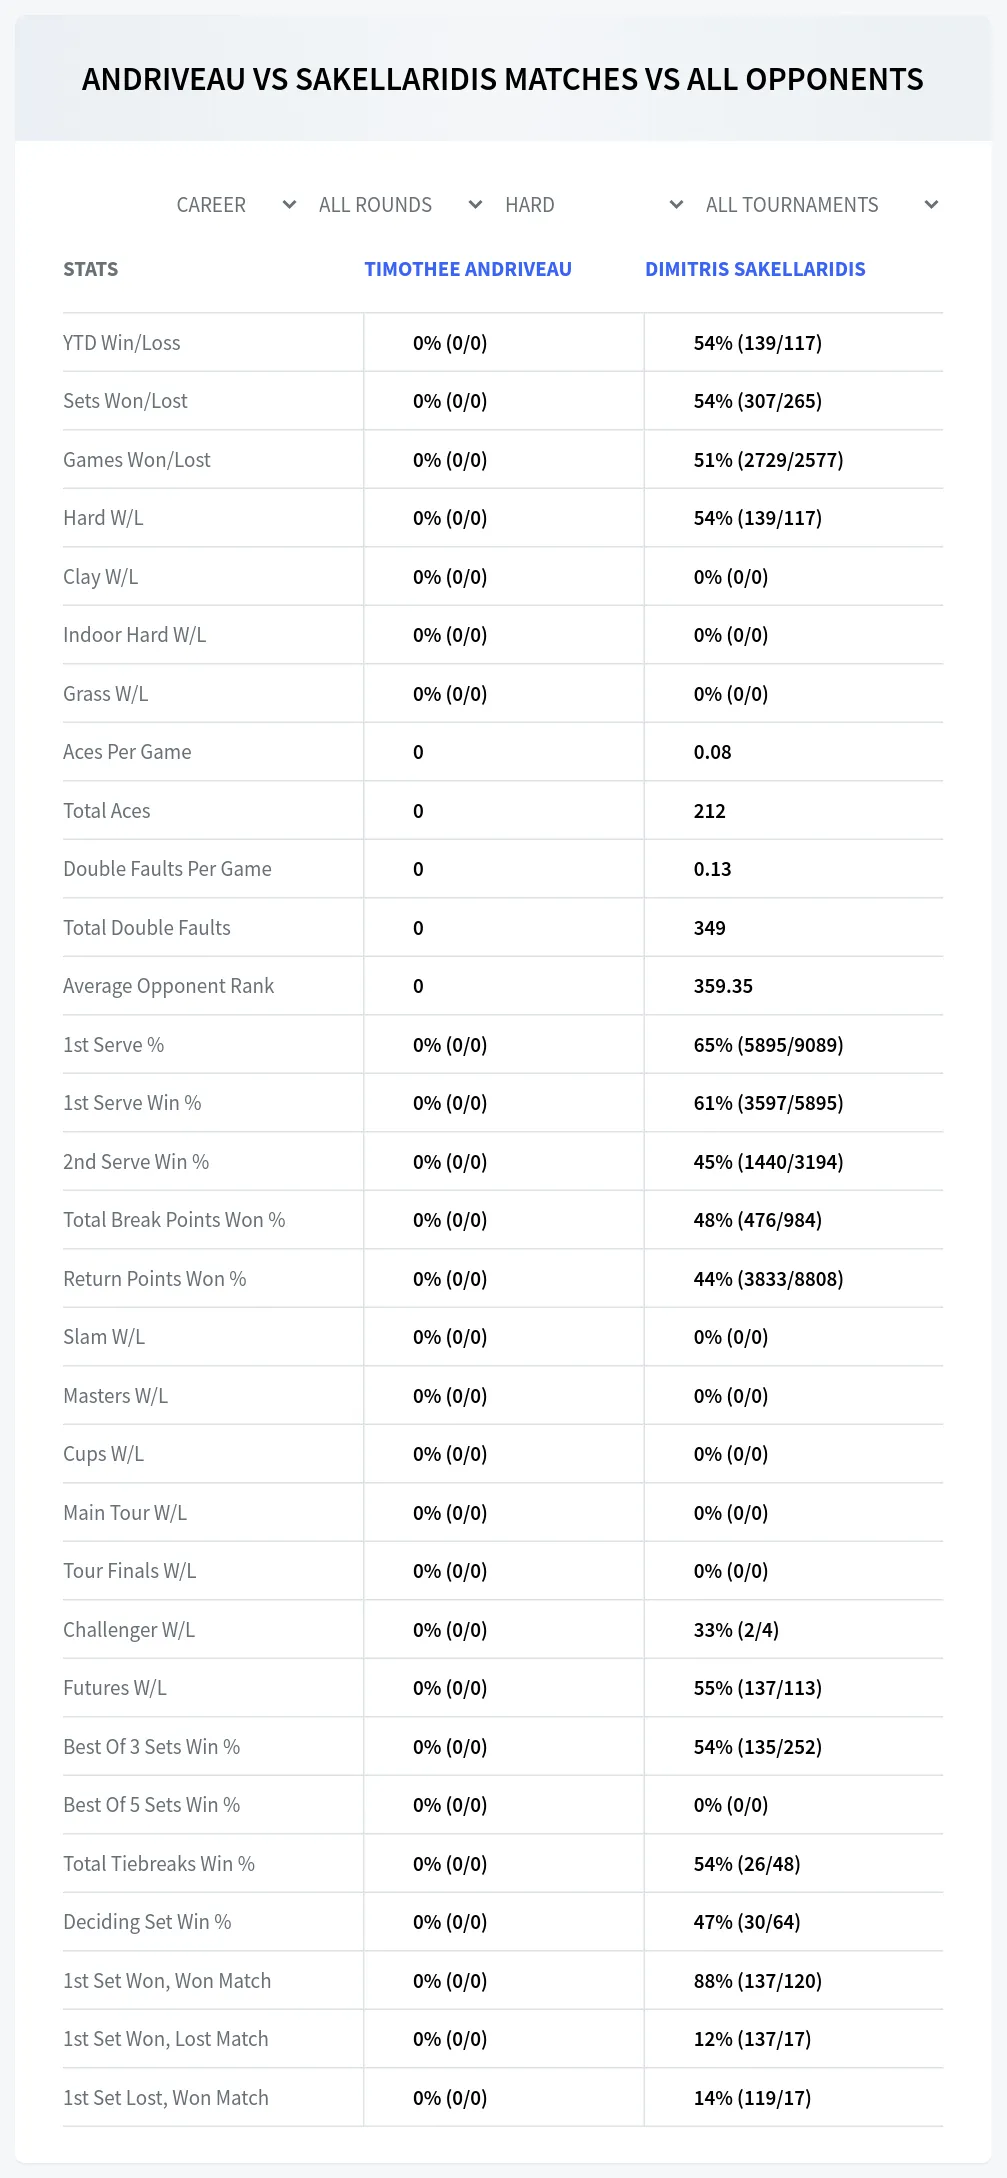Viewport: 1007px width, 2178px height.
Task: Open Timothee Andriveau player link
Action: 468,269
